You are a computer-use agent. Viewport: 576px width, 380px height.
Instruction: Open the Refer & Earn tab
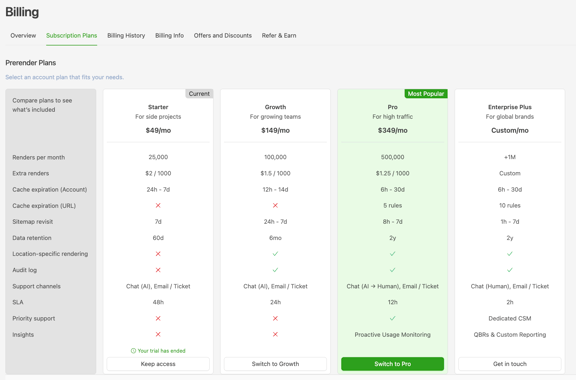(x=279, y=36)
